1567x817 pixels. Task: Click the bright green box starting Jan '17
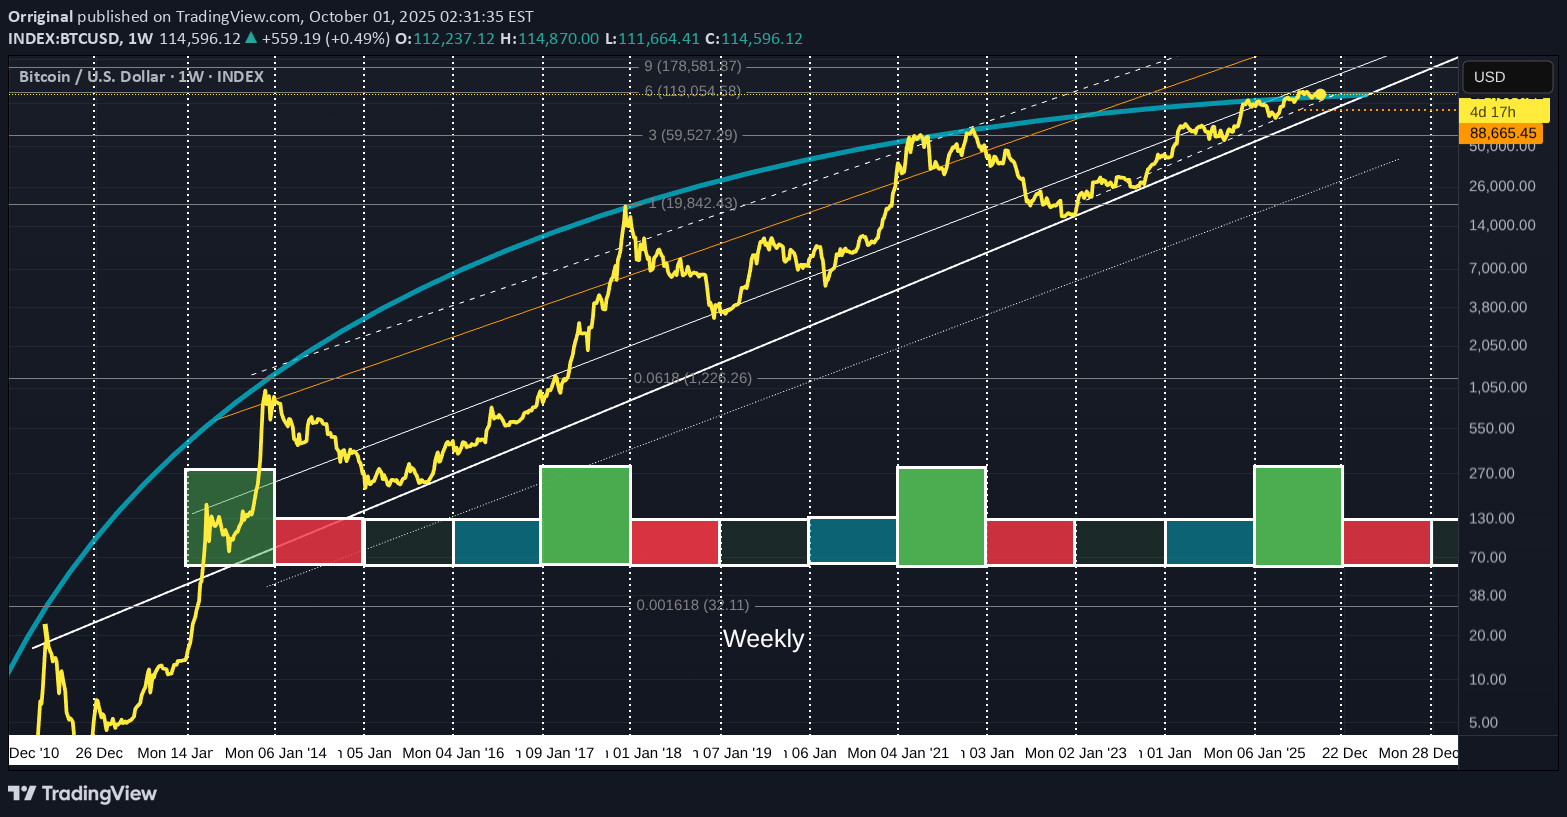(x=585, y=515)
